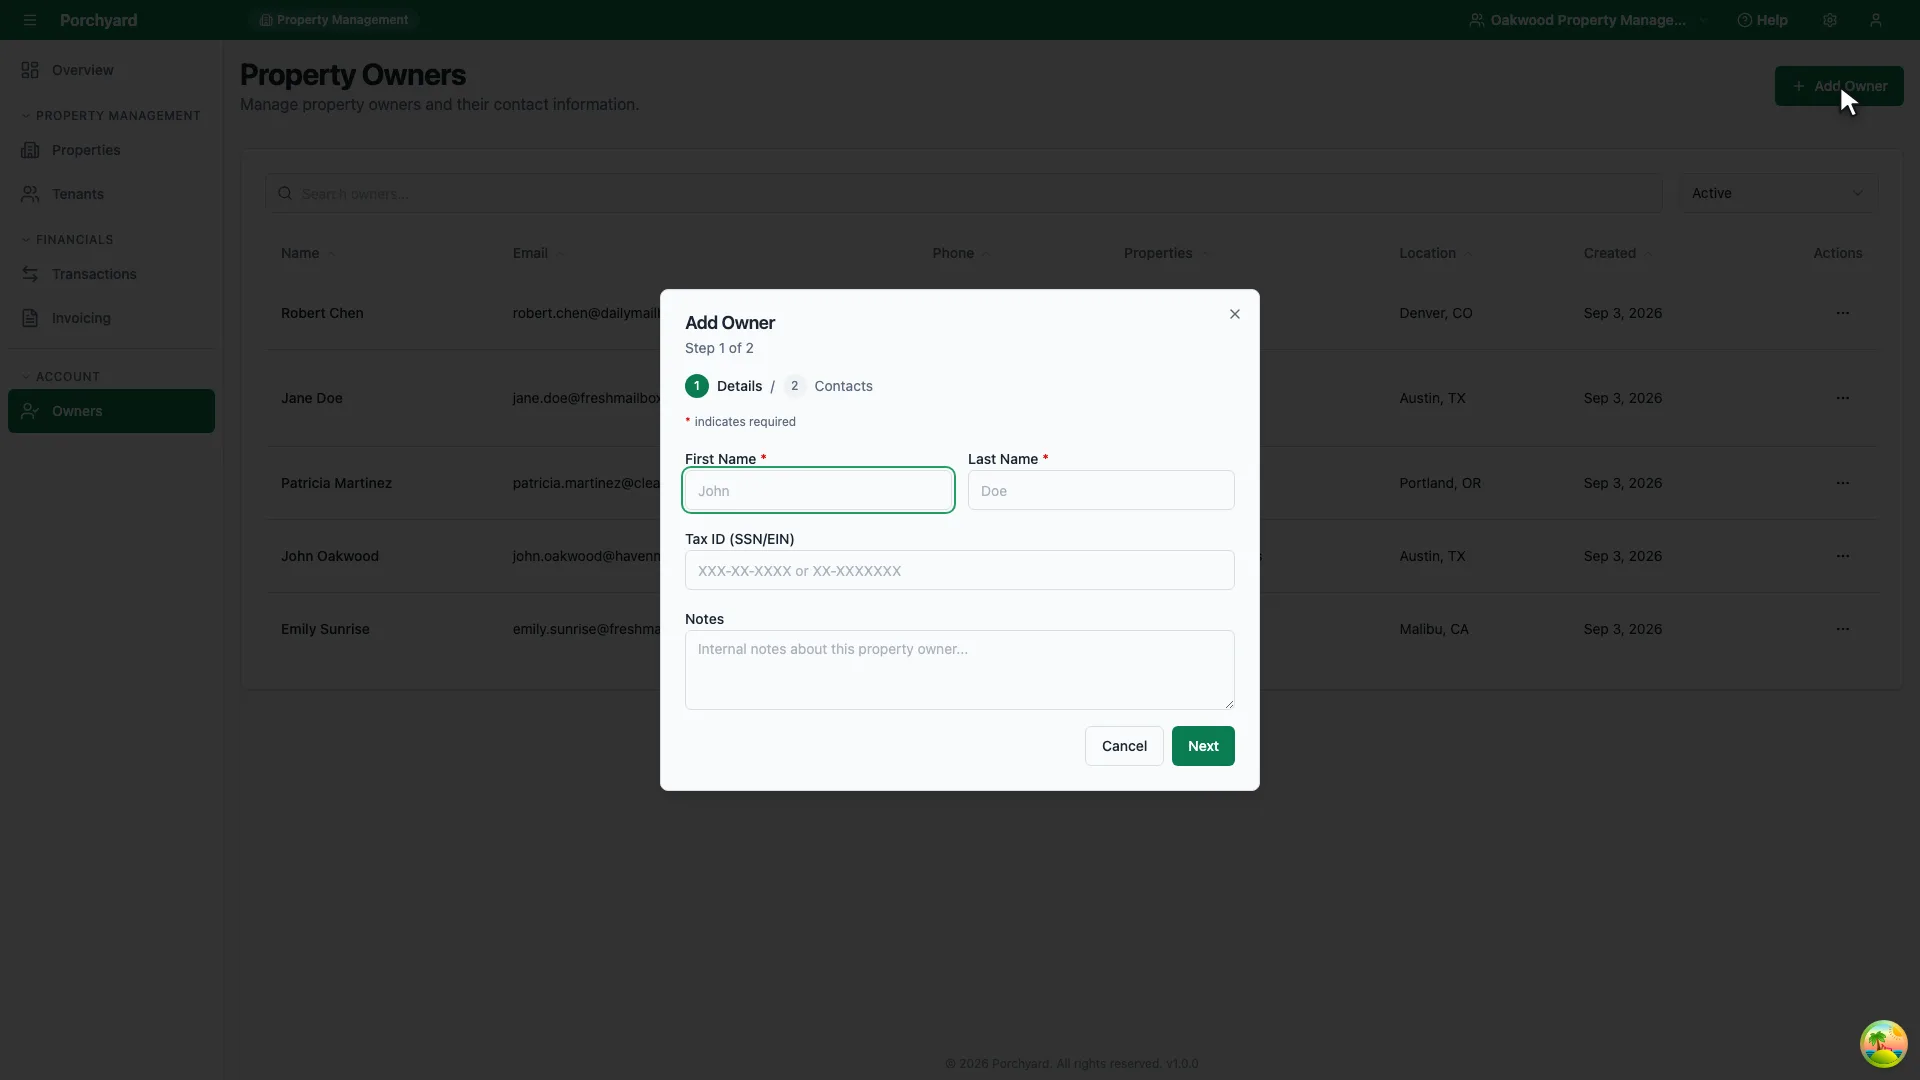This screenshot has width=1920, height=1080.
Task: Select Owners in sidebar
Action: click(111, 411)
